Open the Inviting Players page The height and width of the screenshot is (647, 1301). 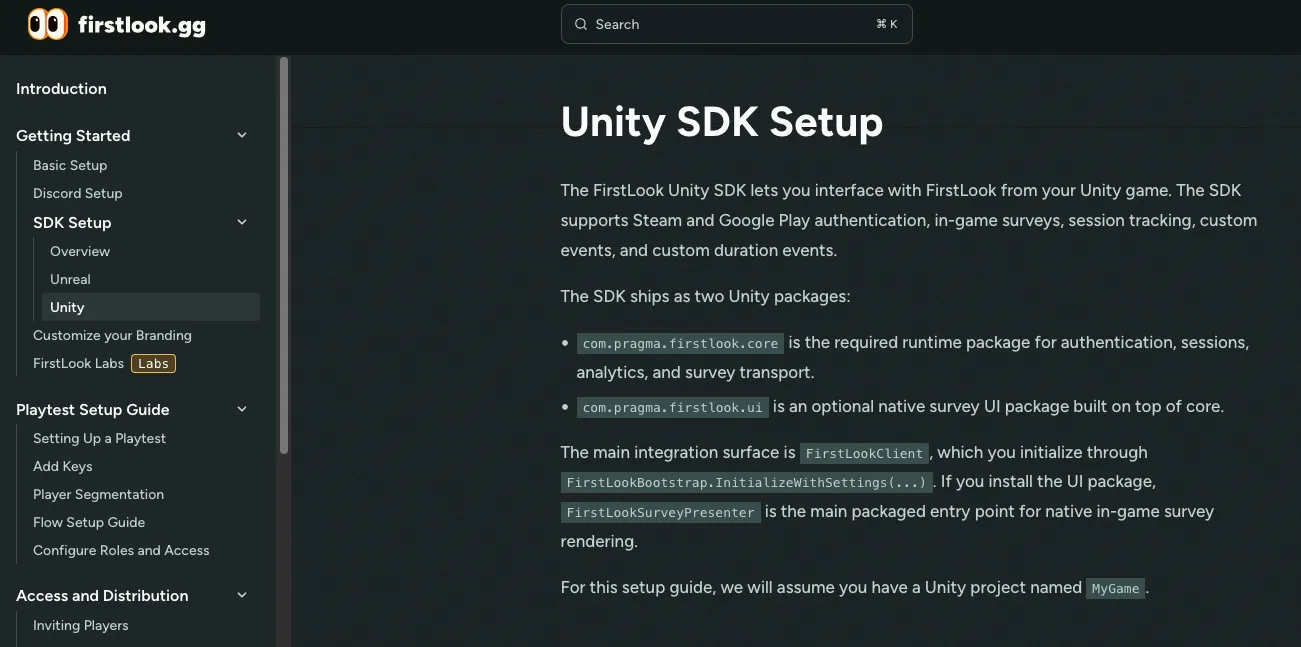pyautogui.click(x=80, y=625)
